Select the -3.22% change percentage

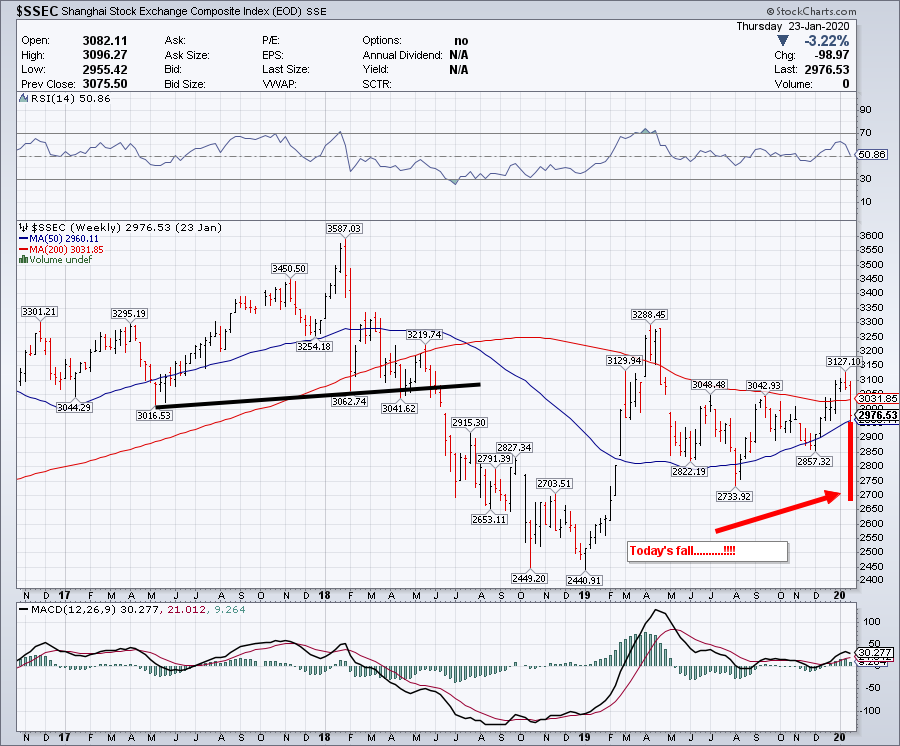[826, 41]
